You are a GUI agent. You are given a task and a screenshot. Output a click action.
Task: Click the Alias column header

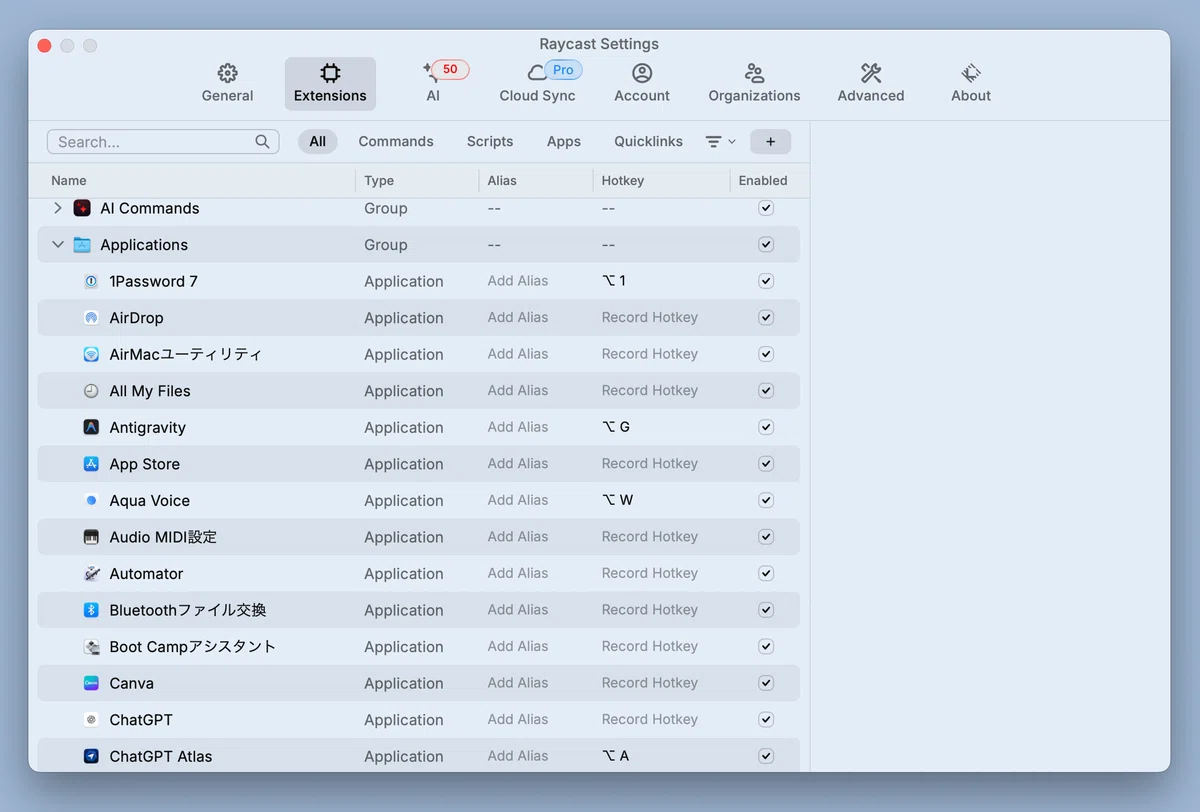point(502,181)
